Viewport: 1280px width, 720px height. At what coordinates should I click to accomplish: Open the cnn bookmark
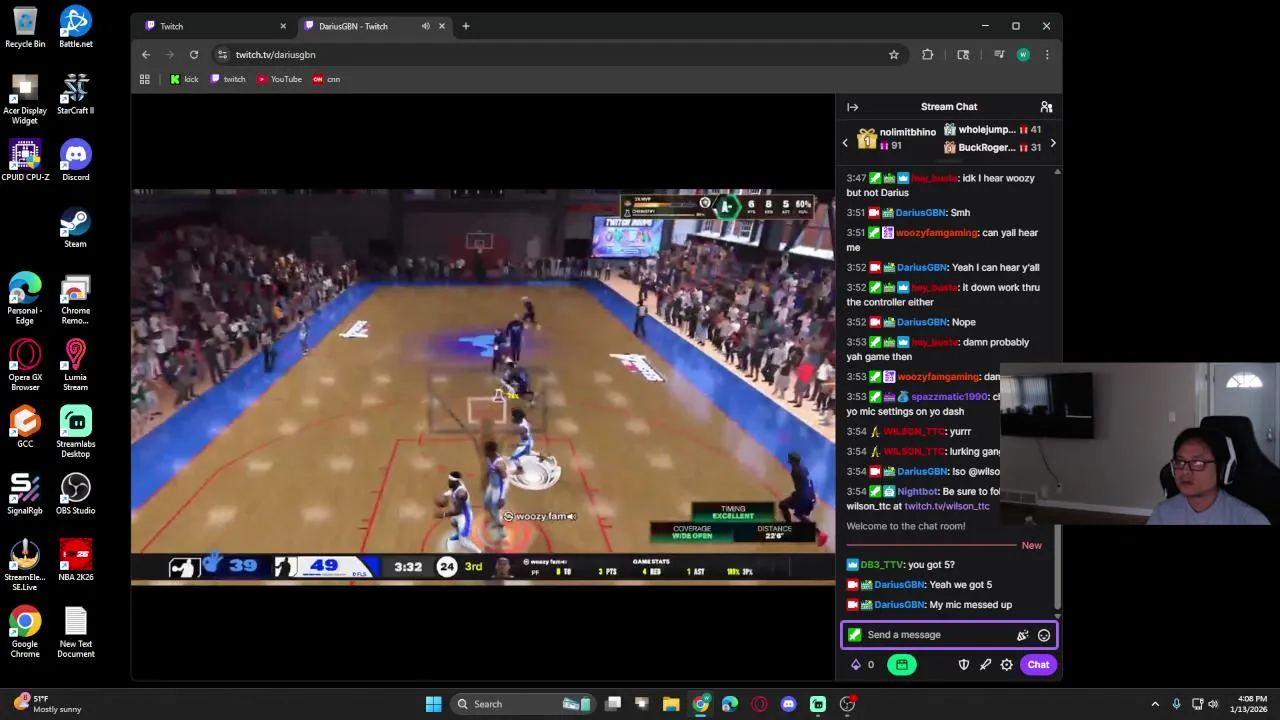[327, 79]
